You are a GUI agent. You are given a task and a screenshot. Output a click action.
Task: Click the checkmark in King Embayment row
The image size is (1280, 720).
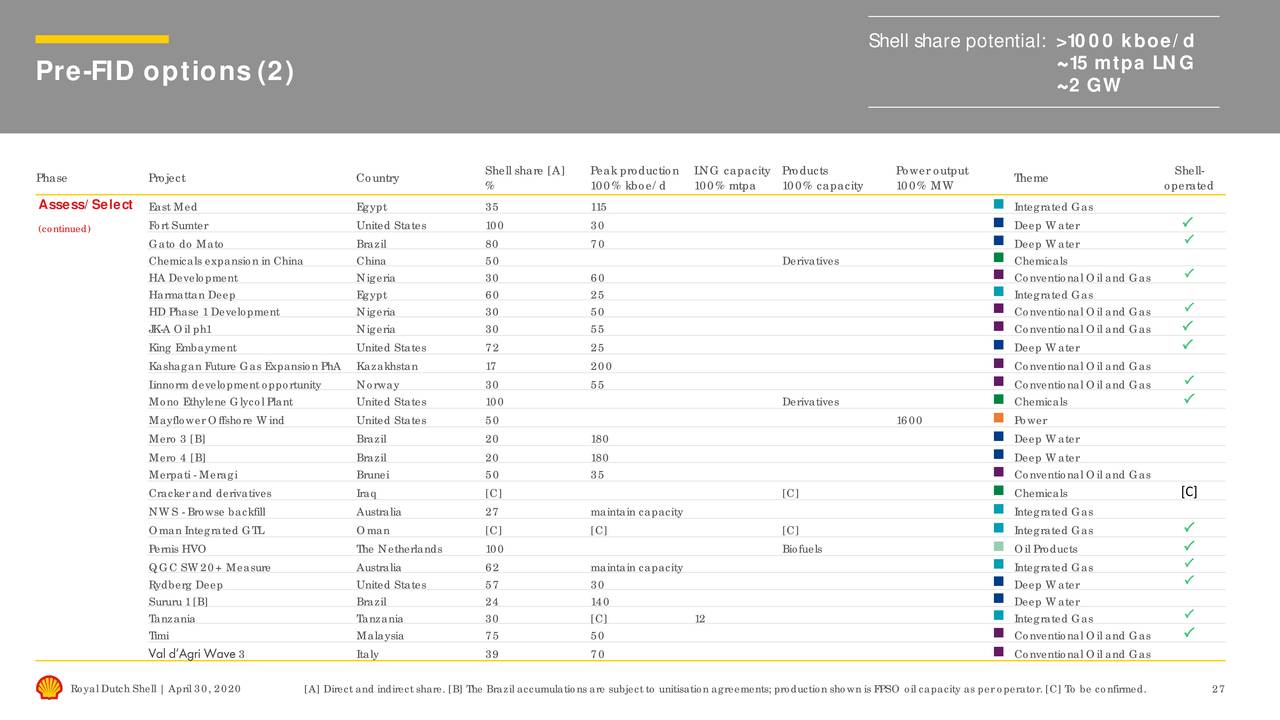(1188, 345)
